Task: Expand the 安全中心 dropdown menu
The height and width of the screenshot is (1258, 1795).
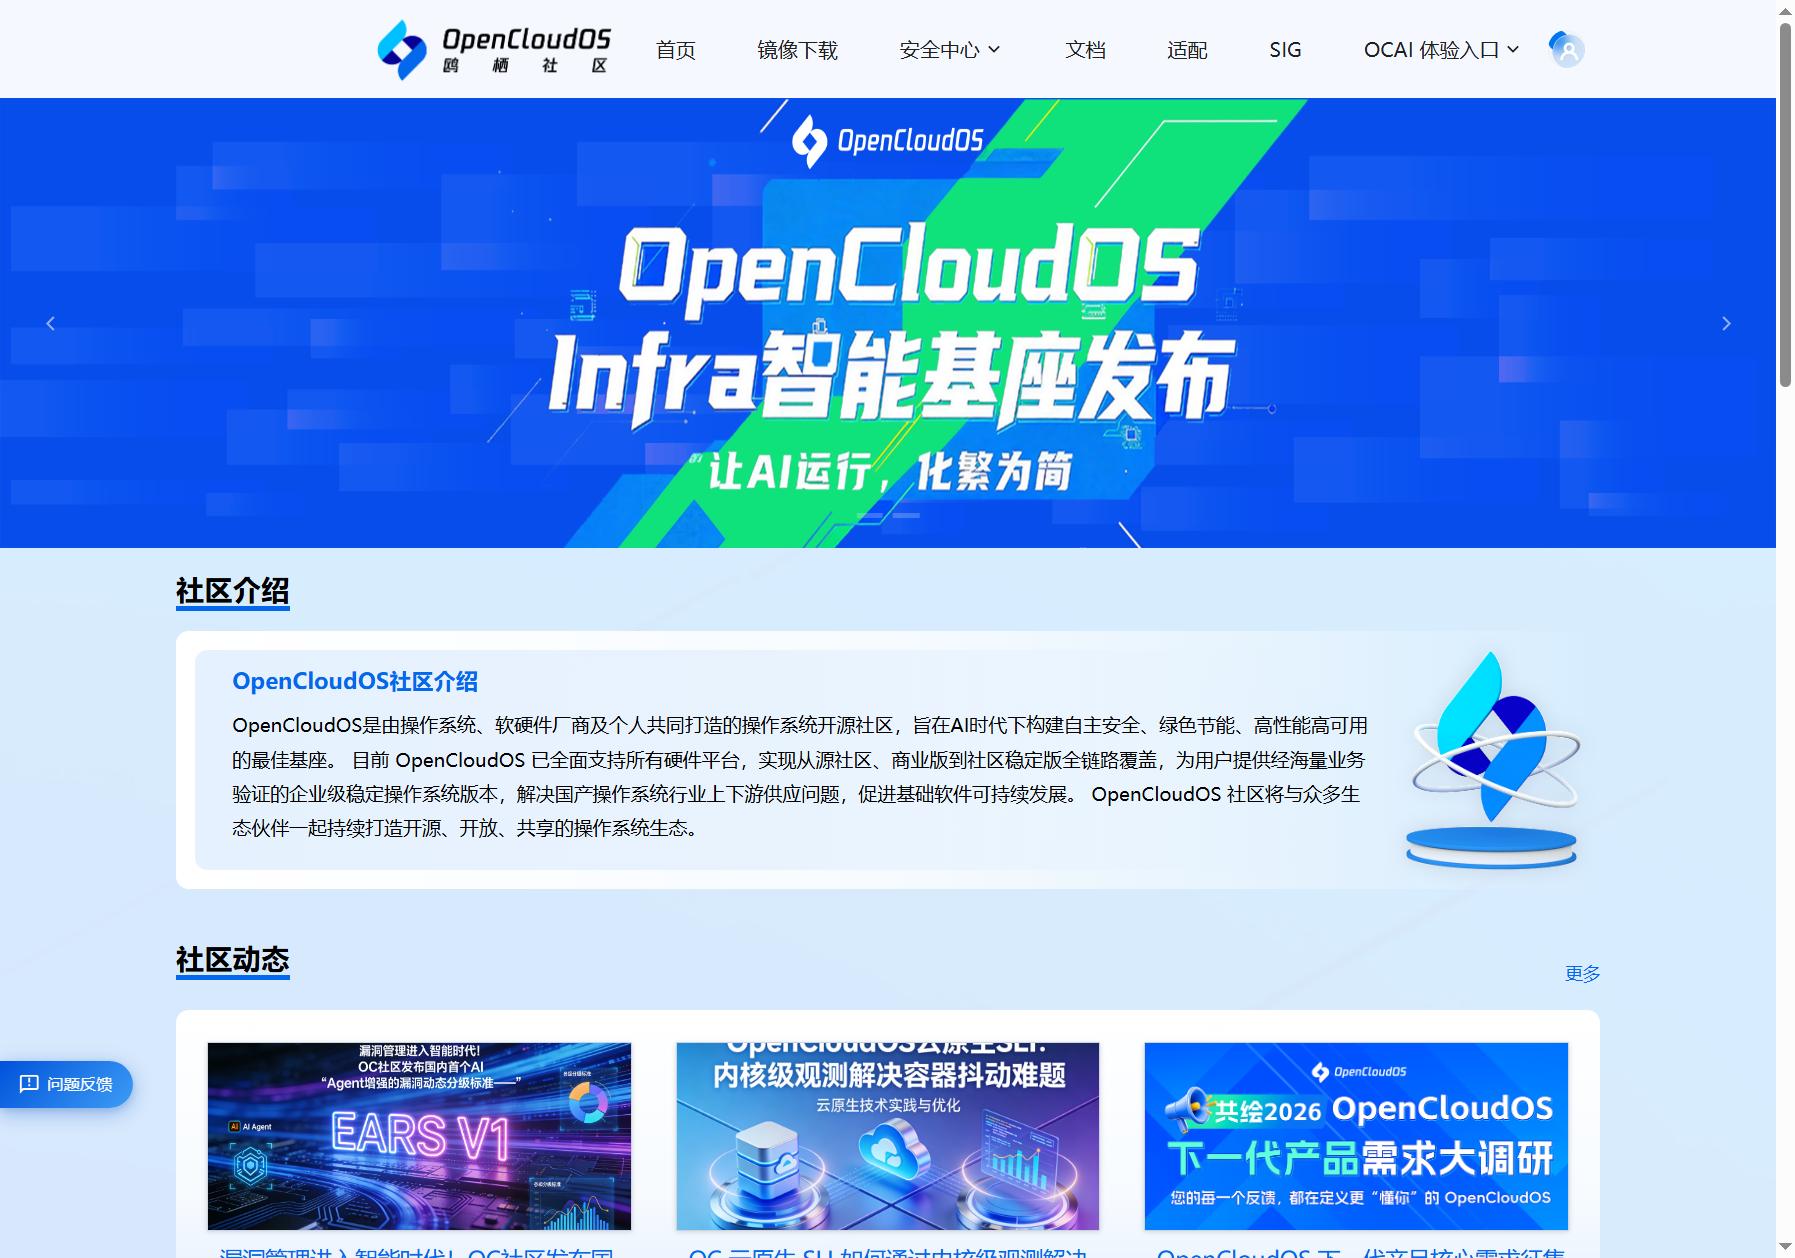Action: tap(950, 50)
